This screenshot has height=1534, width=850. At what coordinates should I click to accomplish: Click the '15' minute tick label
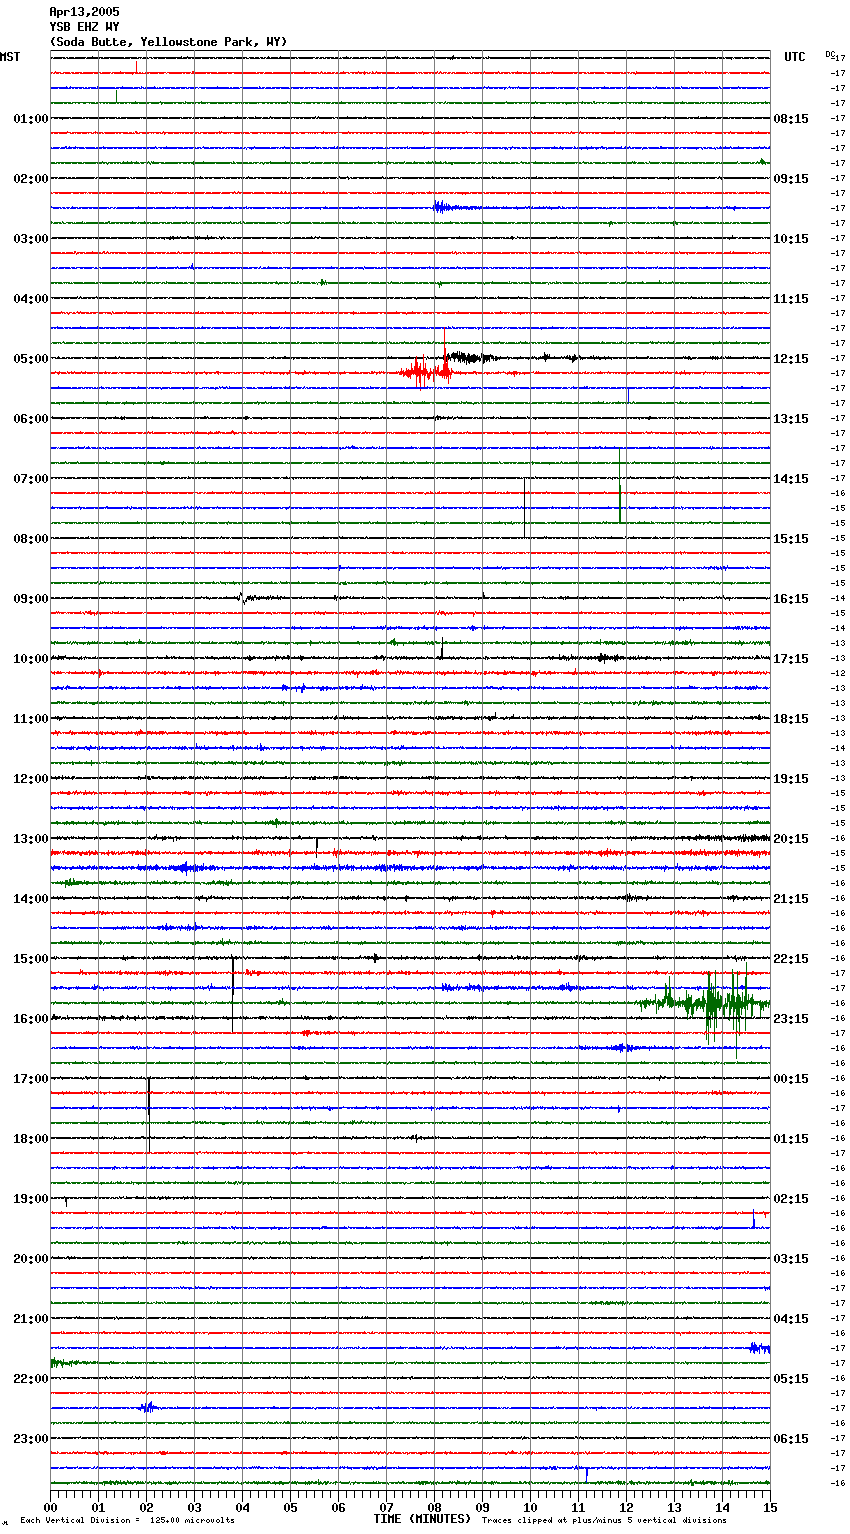770,1507
